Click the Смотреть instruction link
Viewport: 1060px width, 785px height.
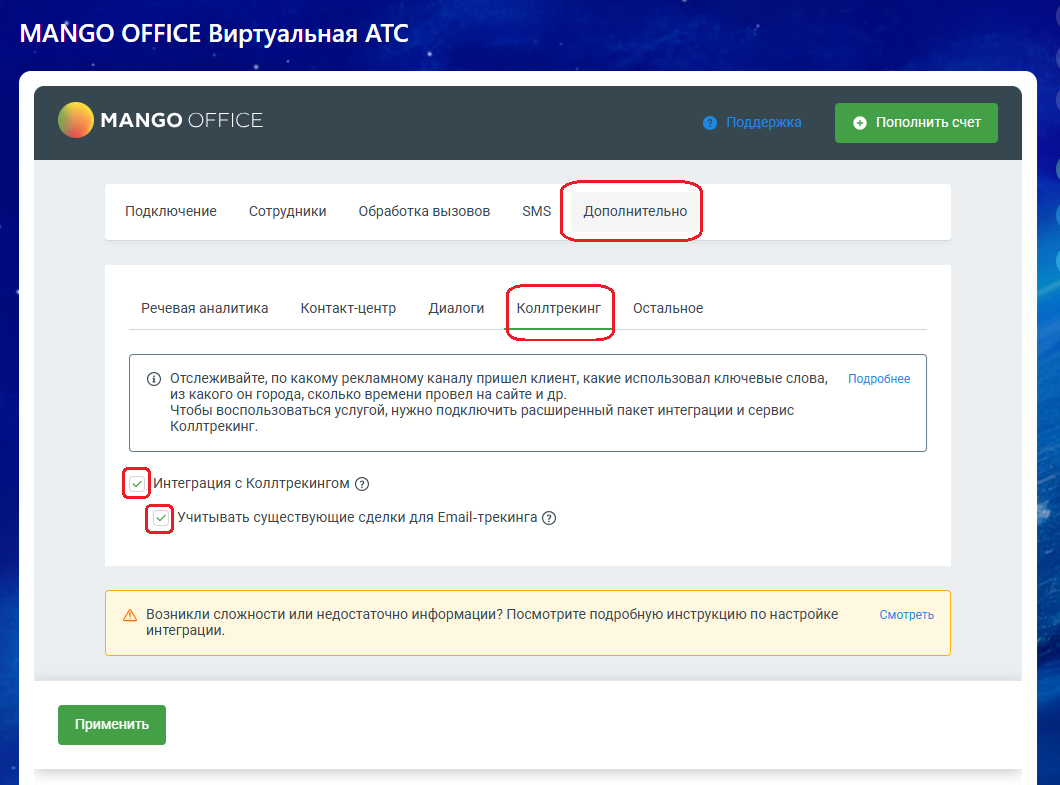point(906,615)
